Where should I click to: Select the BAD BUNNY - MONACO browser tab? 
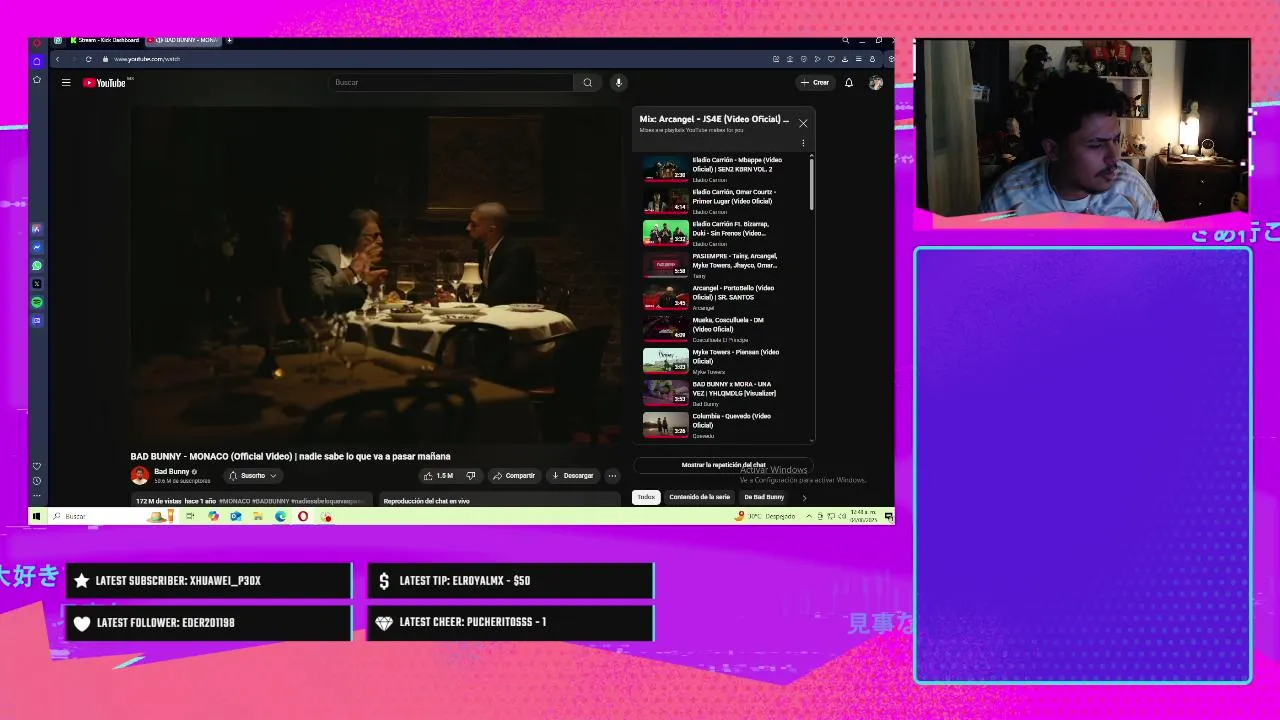click(184, 40)
